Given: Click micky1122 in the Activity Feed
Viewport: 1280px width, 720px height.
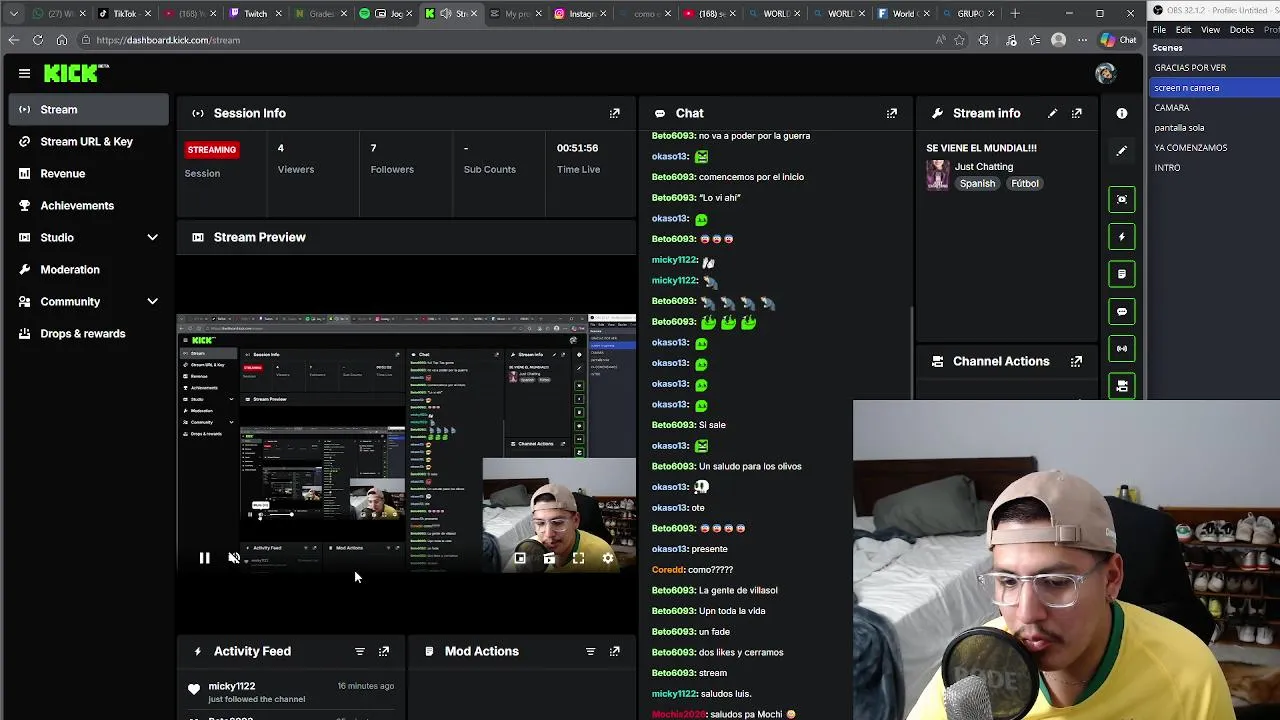Looking at the screenshot, I should point(232,686).
